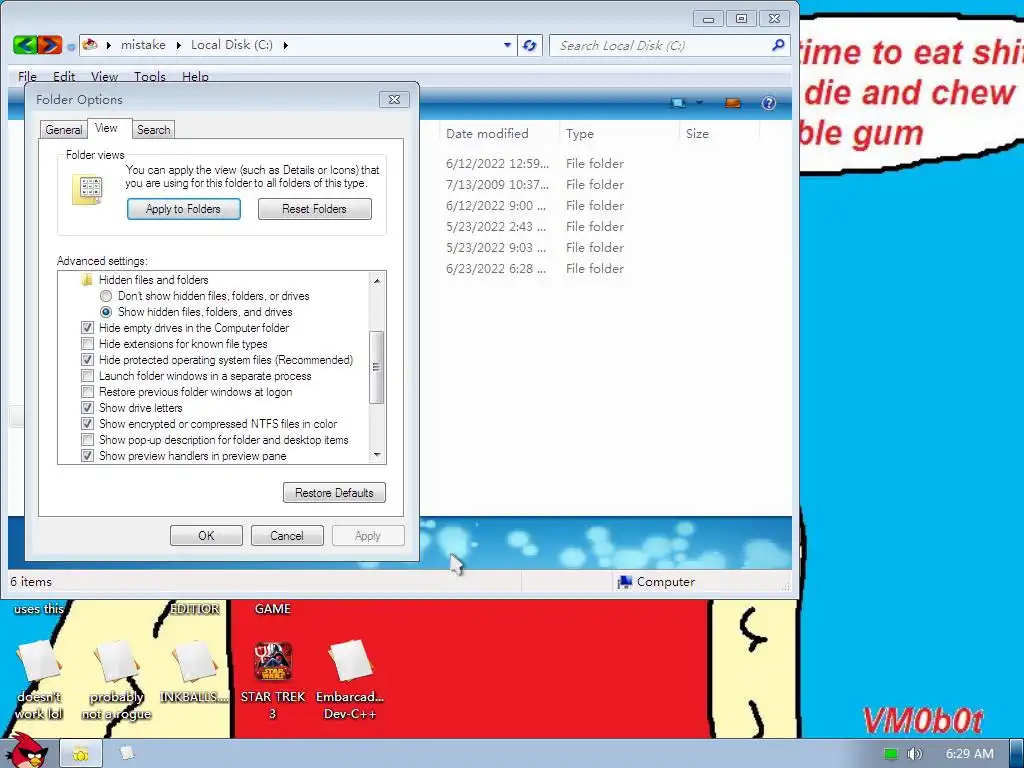1024x768 pixels.
Task: Click the blank file taskbar icon
Action: pyautogui.click(x=127, y=754)
